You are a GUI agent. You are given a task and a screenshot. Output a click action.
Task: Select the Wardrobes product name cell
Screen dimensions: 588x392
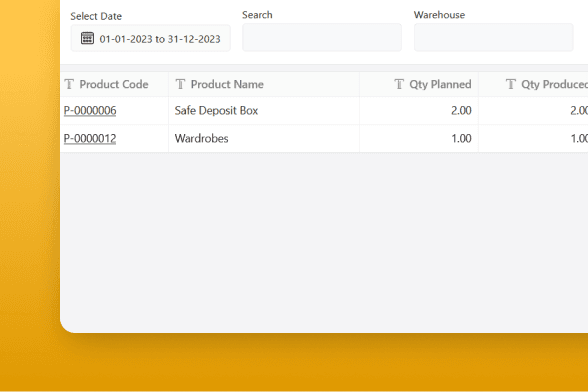click(x=264, y=139)
